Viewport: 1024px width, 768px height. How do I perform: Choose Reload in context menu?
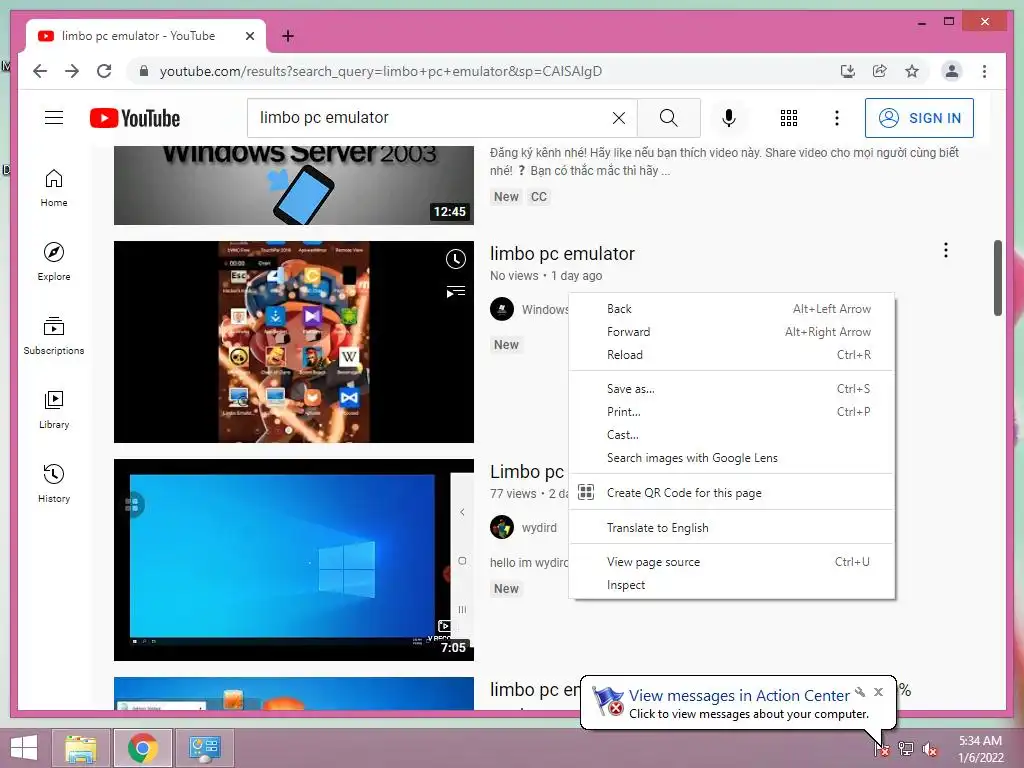point(731,355)
